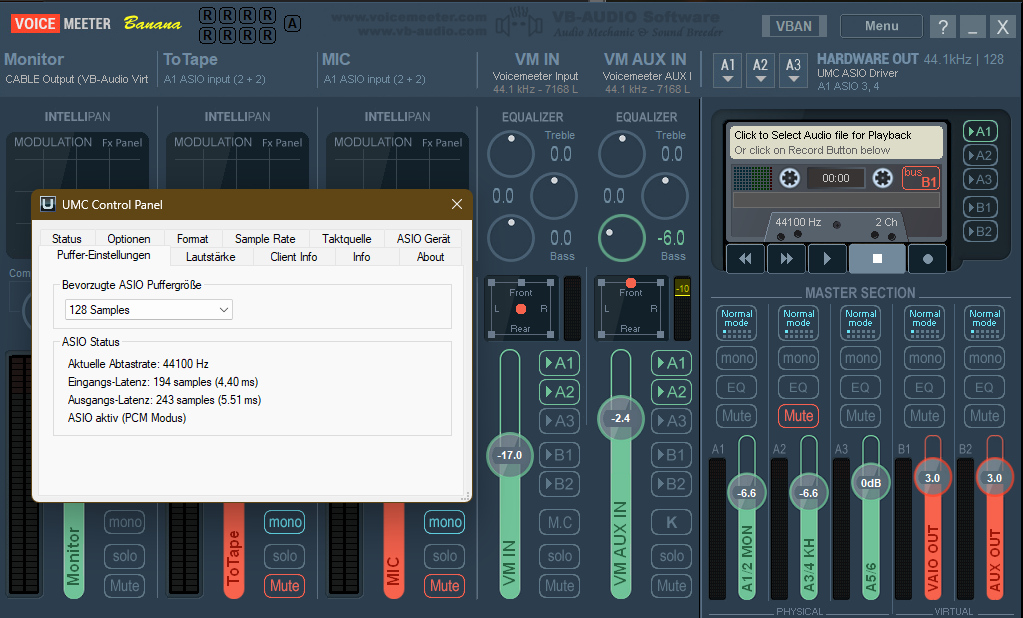1023x618 pixels.
Task: Click the VM AUX IN Bass knob
Action: tap(622, 238)
